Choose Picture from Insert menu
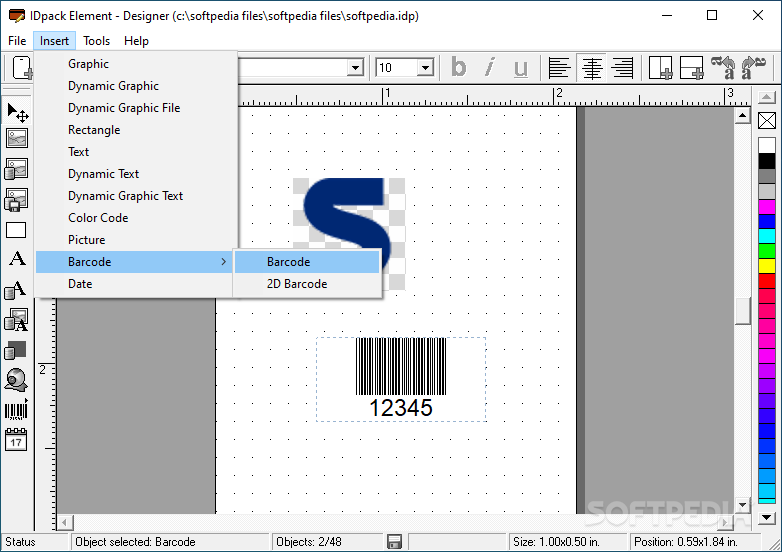 [134, 239]
